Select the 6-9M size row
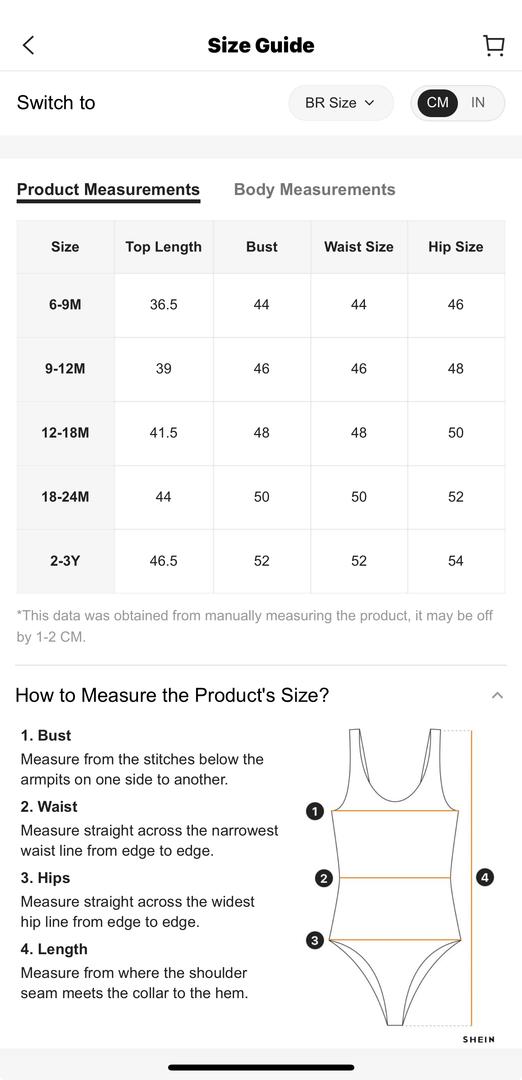 click(x=261, y=305)
